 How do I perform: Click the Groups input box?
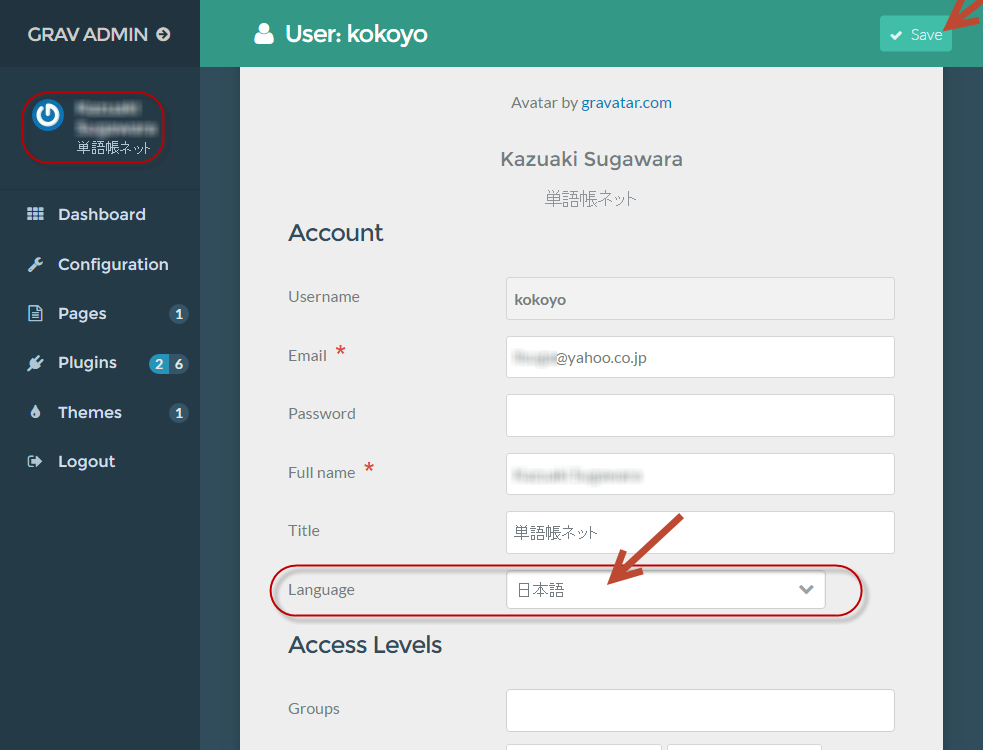click(x=700, y=710)
